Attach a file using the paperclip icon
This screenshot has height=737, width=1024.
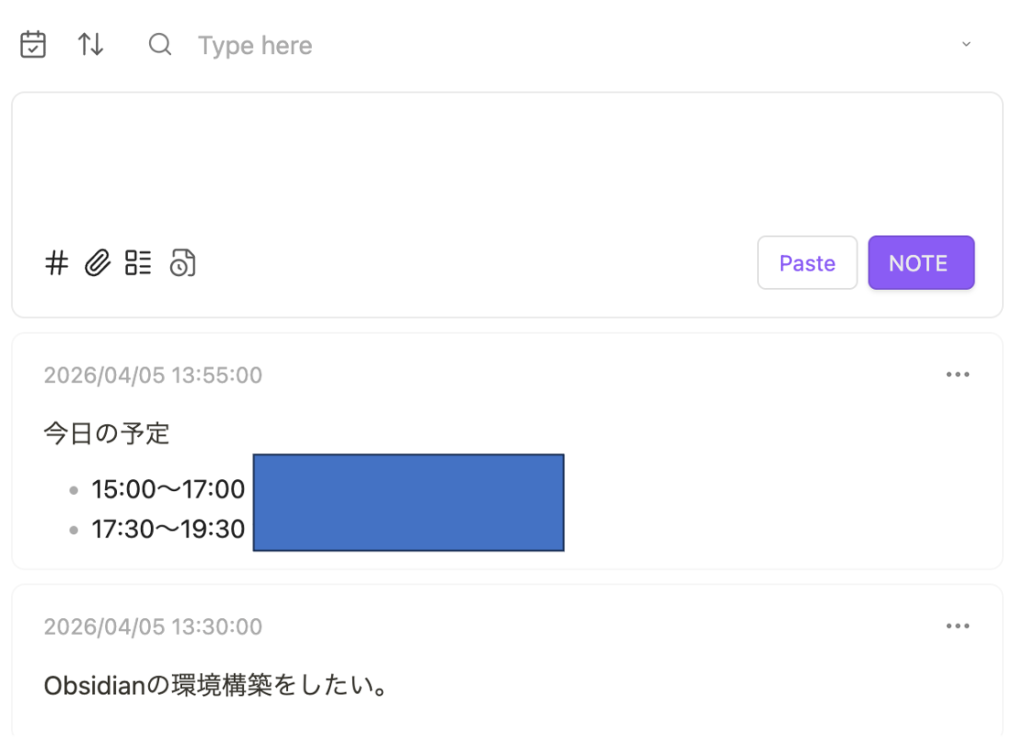[x=97, y=263]
